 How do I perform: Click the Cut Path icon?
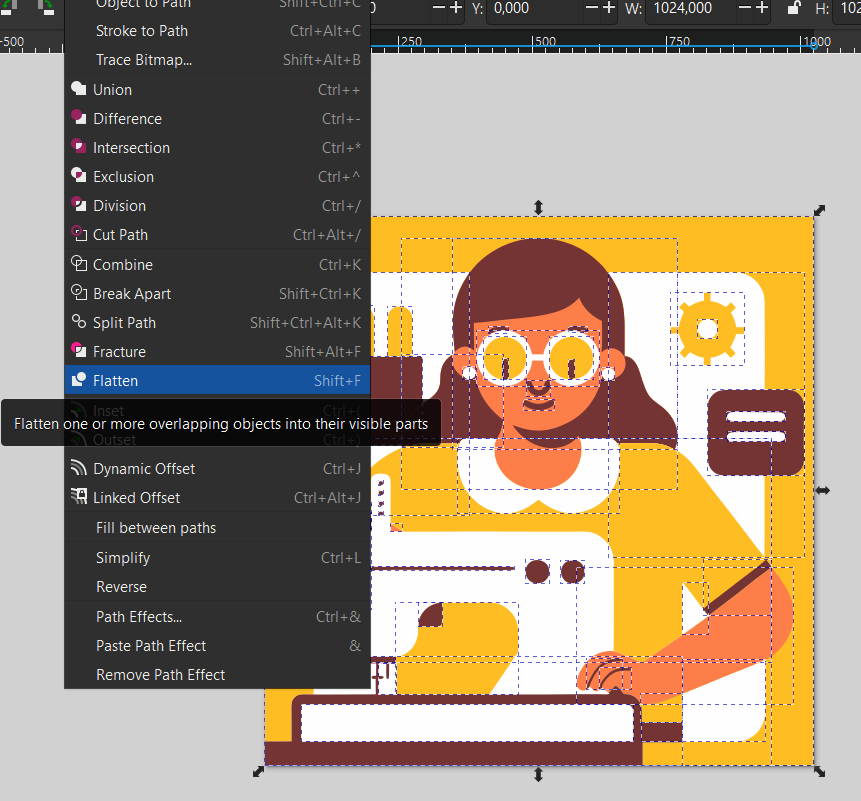coord(79,234)
